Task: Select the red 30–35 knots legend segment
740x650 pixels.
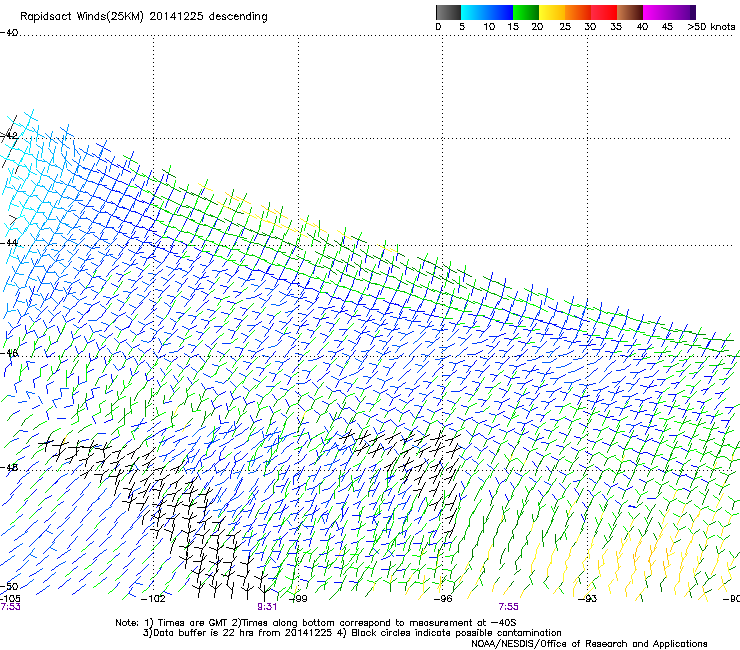Action: (604, 12)
